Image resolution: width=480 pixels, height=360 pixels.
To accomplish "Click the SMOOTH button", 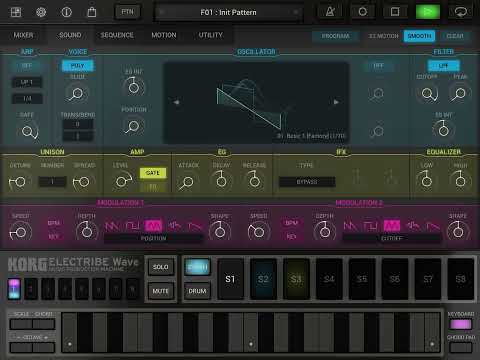I will (419, 36).
